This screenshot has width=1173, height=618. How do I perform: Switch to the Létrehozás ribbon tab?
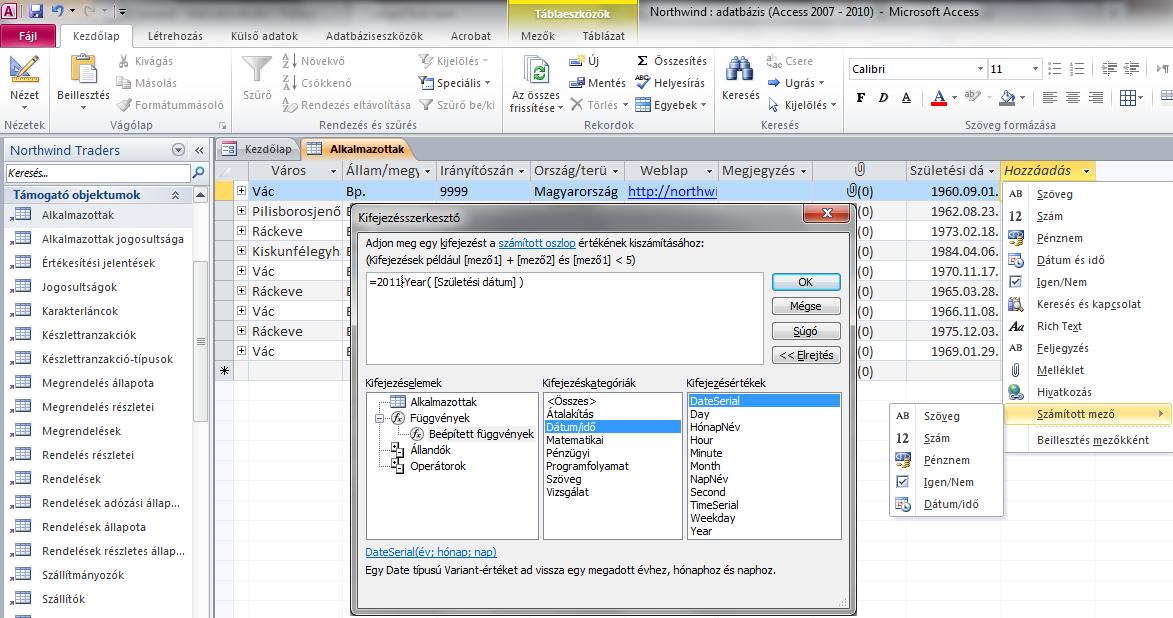175,36
